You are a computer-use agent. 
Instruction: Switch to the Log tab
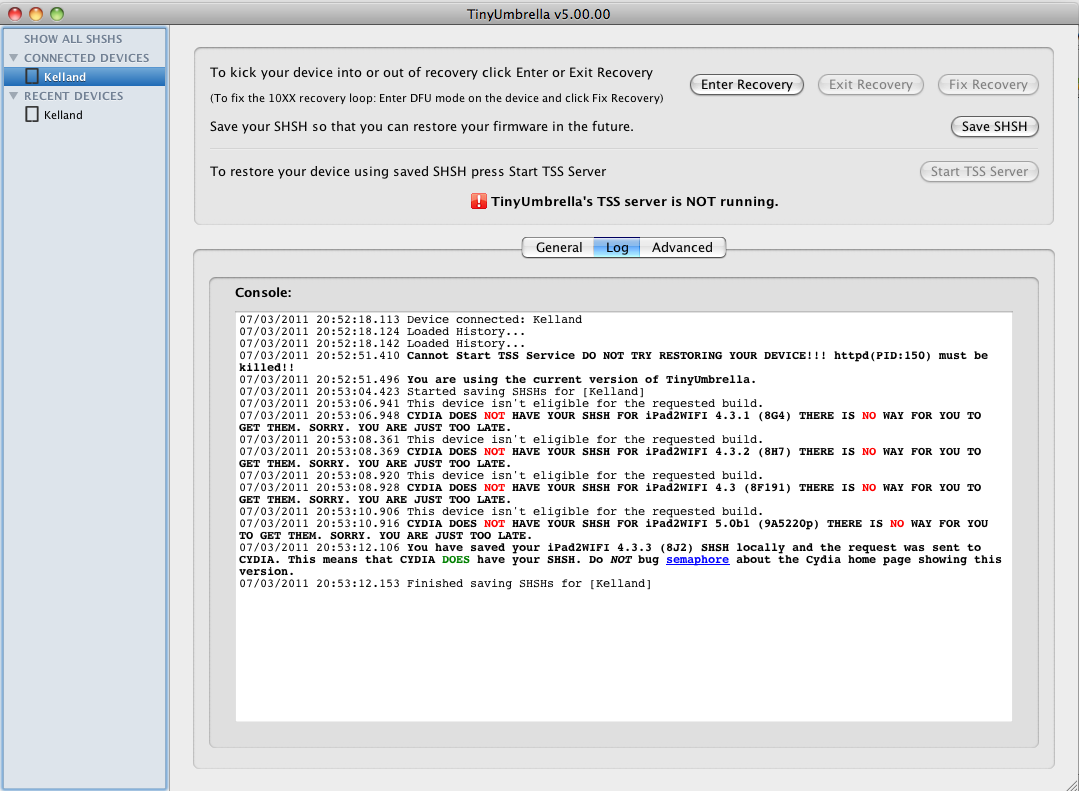pyautogui.click(x=617, y=247)
